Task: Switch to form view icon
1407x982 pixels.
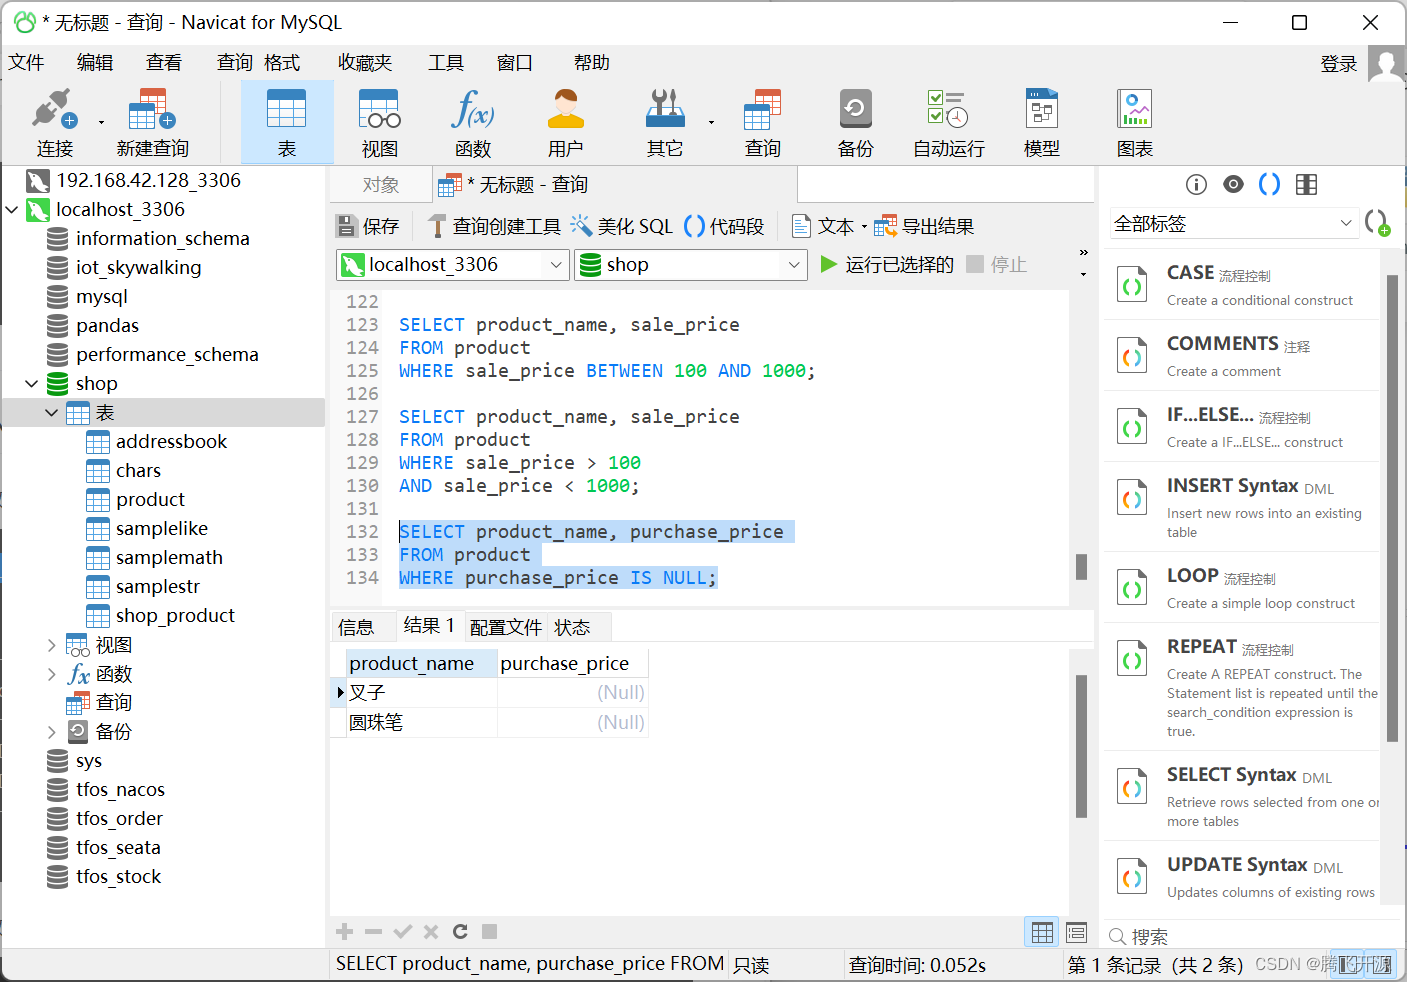Action: coord(1077,933)
